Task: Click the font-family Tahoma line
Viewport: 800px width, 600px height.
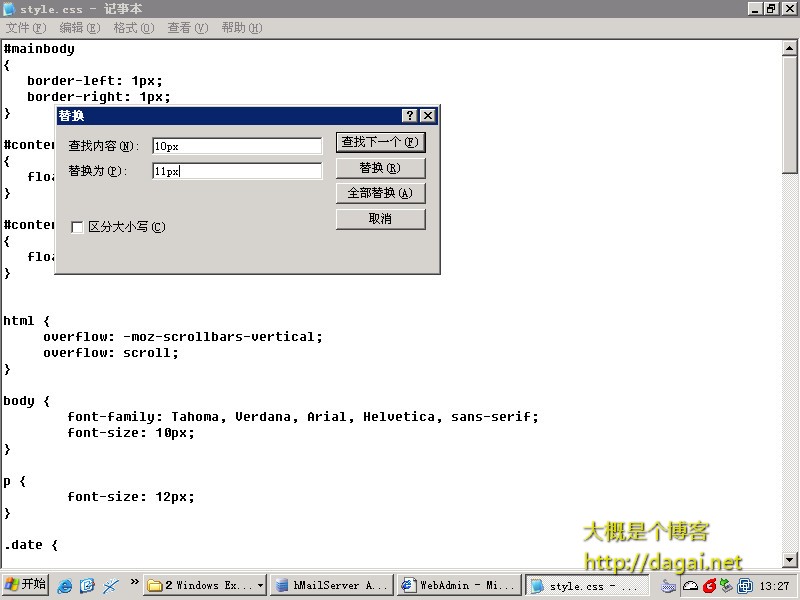Action: (303, 417)
